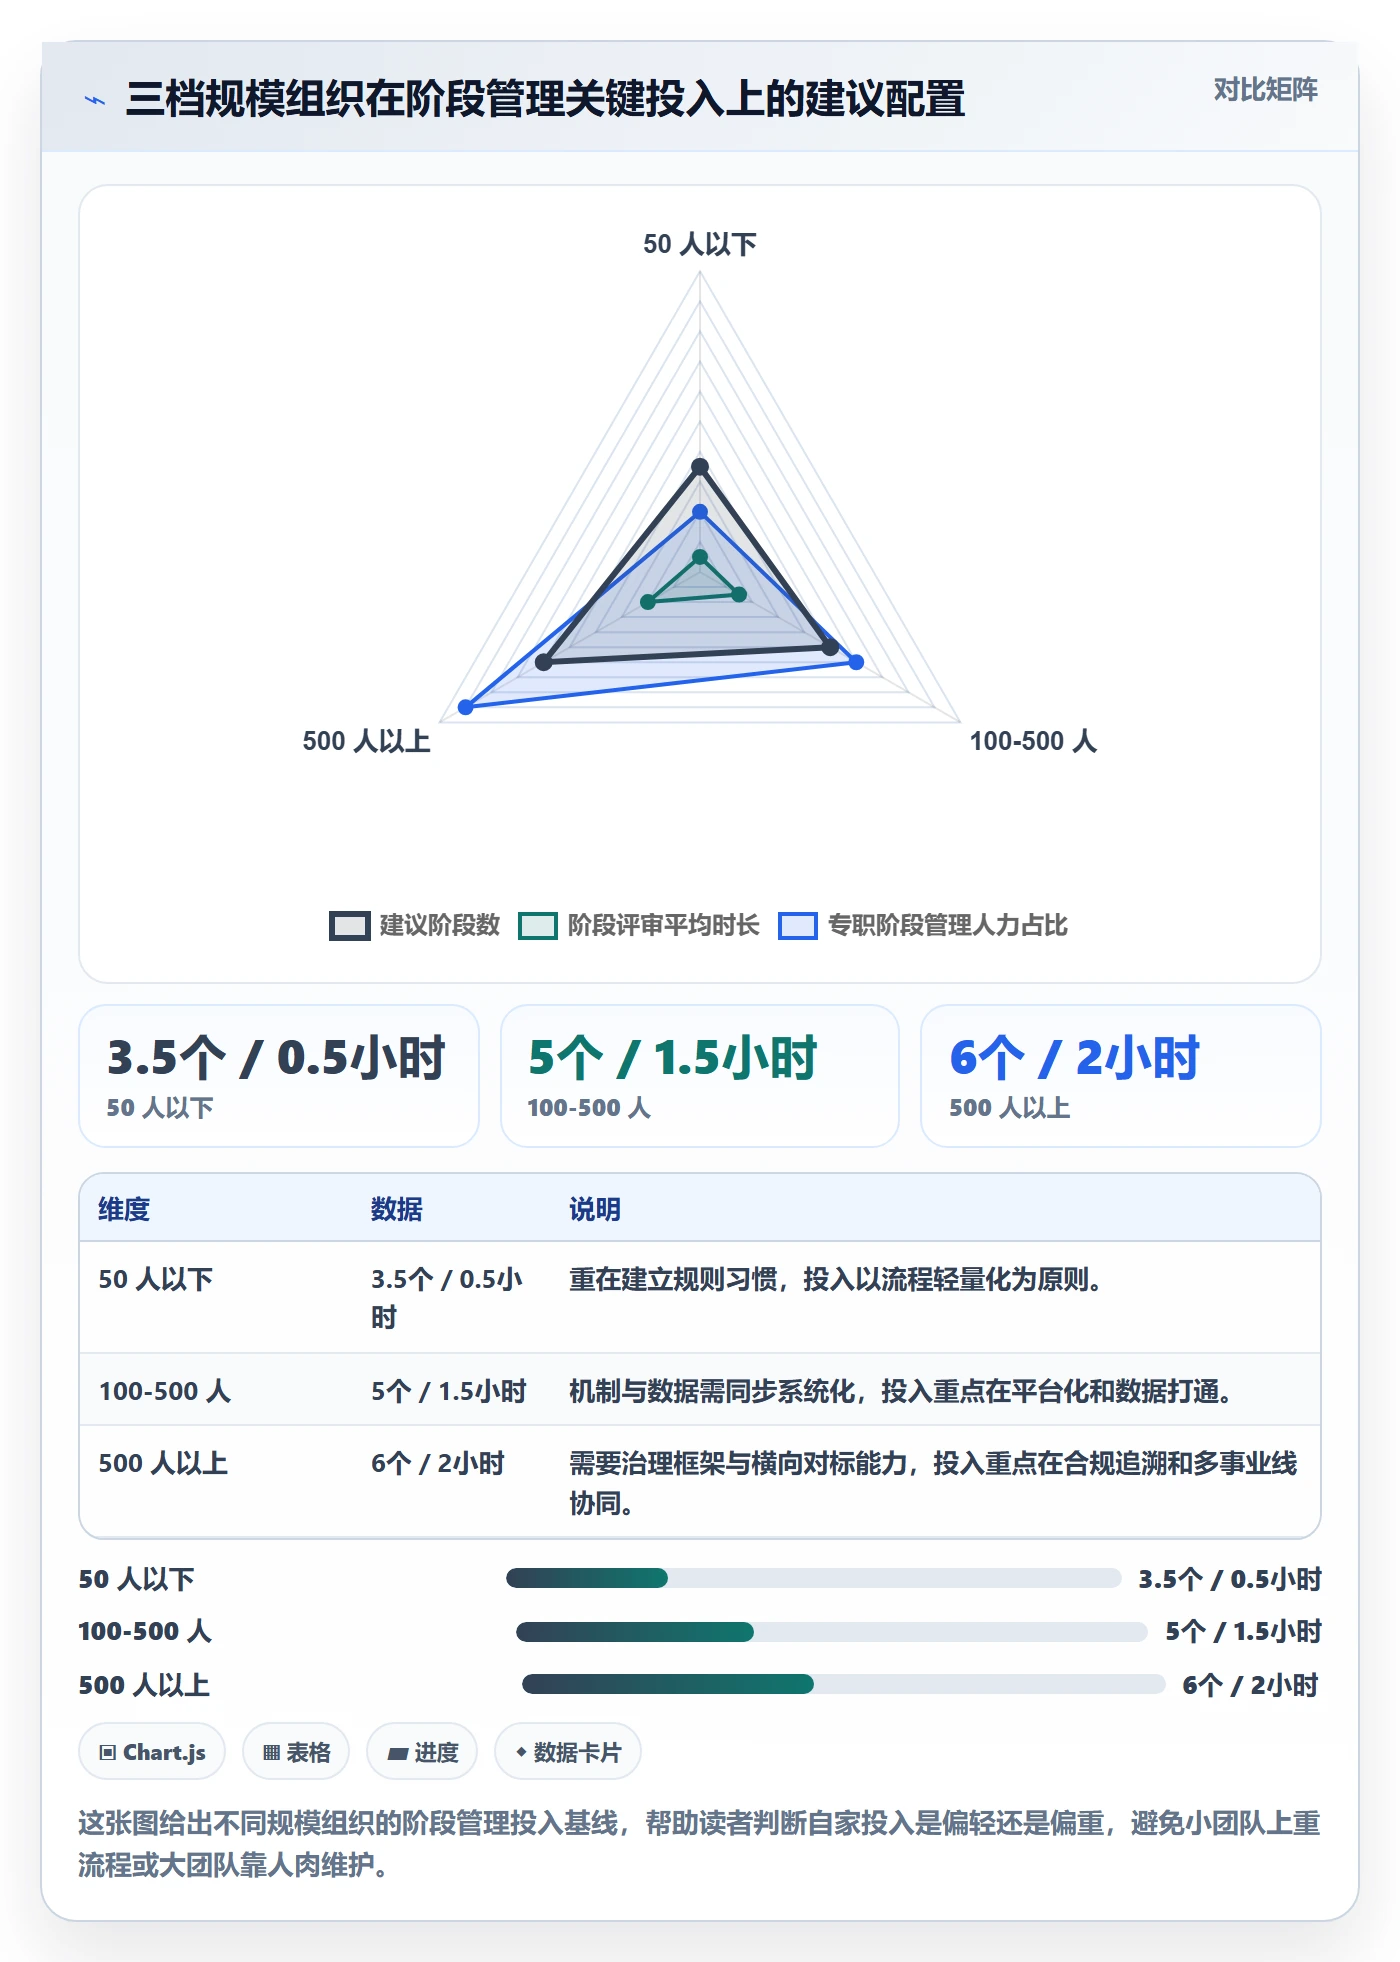Viewport: 1400px width, 1962px height.
Task: Click the card title 三档规模组织在阶段管理关键投入上的建议配置
Action: pos(545,99)
